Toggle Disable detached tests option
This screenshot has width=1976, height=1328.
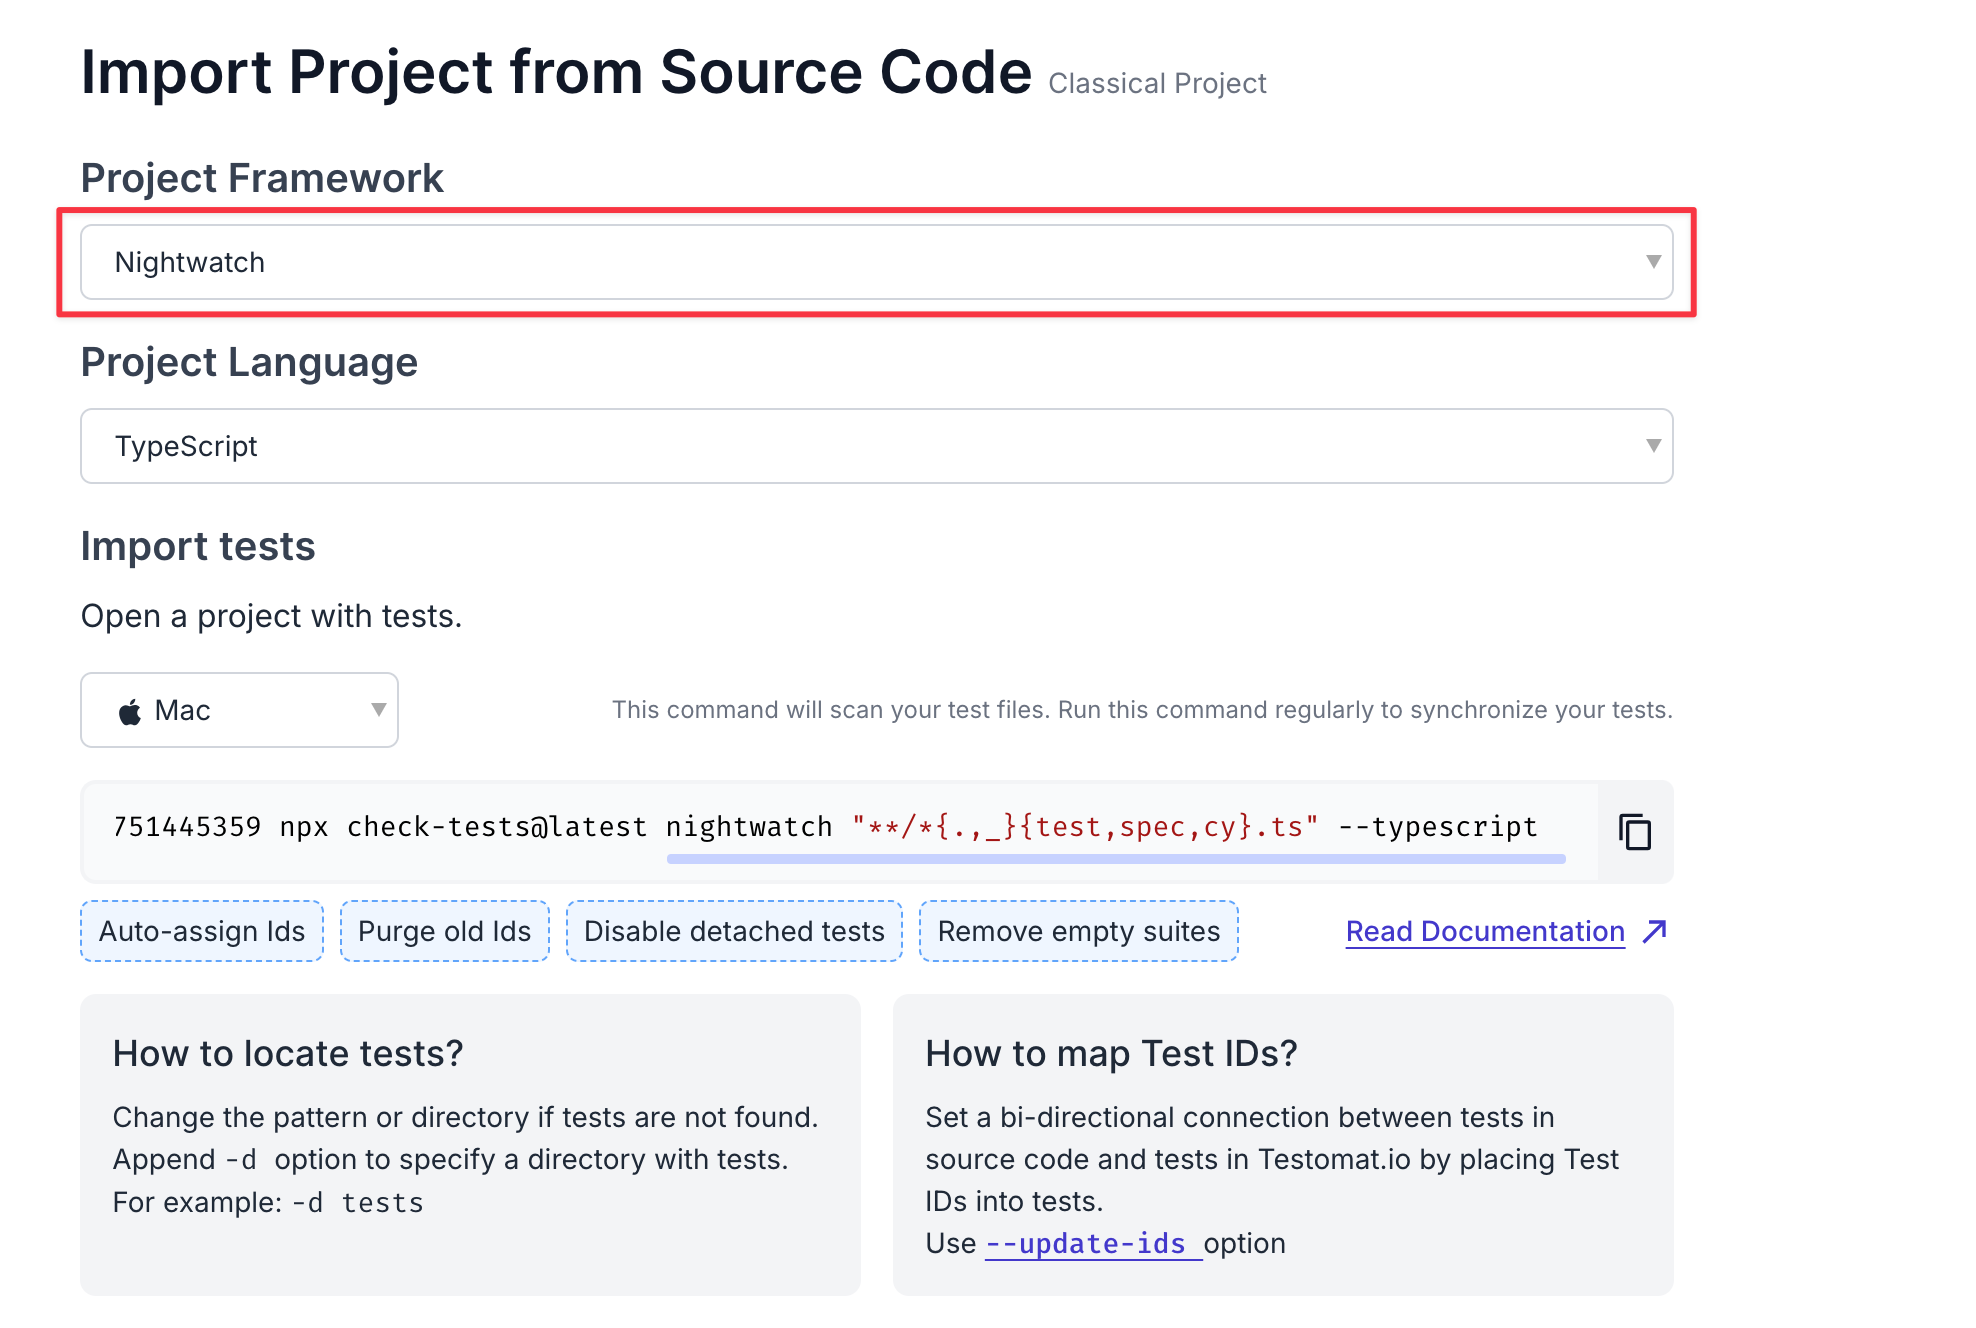point(734,931)
